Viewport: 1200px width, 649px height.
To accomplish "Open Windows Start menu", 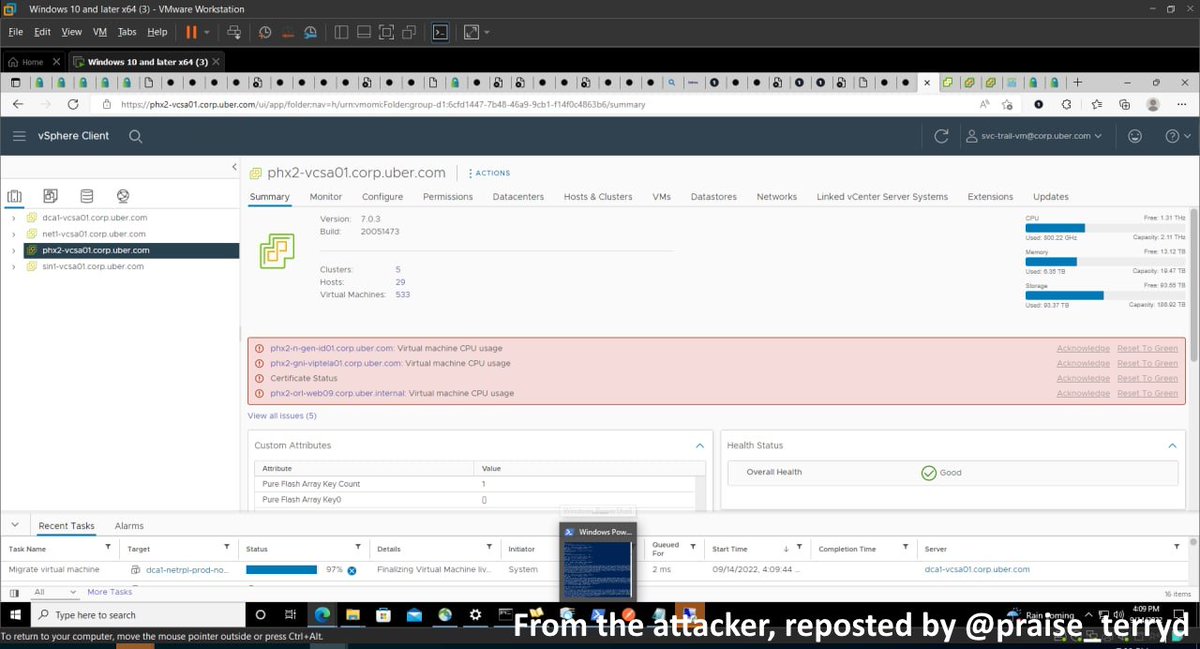I will 15,615.
